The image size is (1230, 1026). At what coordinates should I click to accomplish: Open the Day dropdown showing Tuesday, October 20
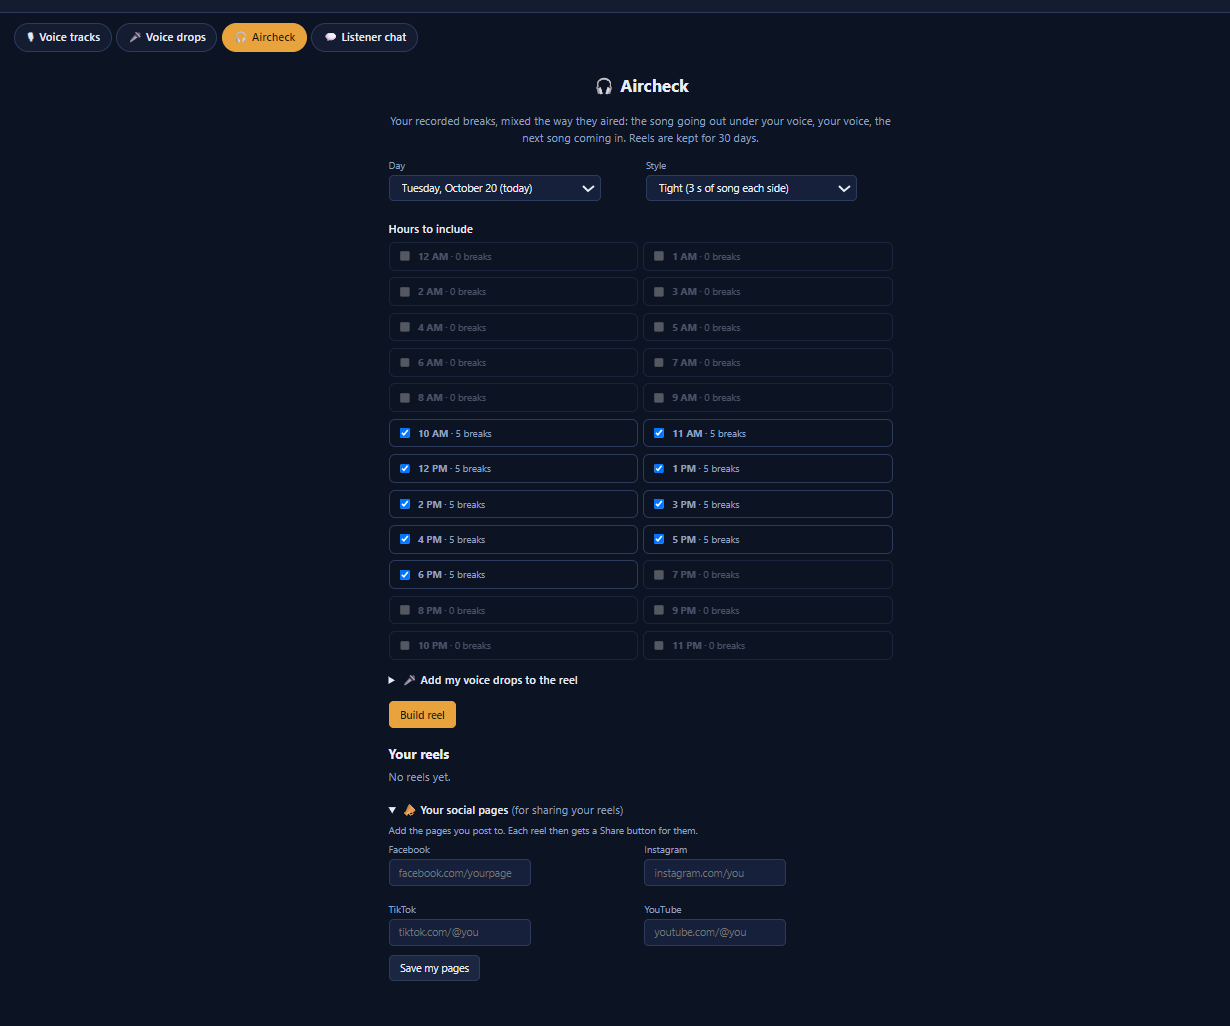[494, 188]
